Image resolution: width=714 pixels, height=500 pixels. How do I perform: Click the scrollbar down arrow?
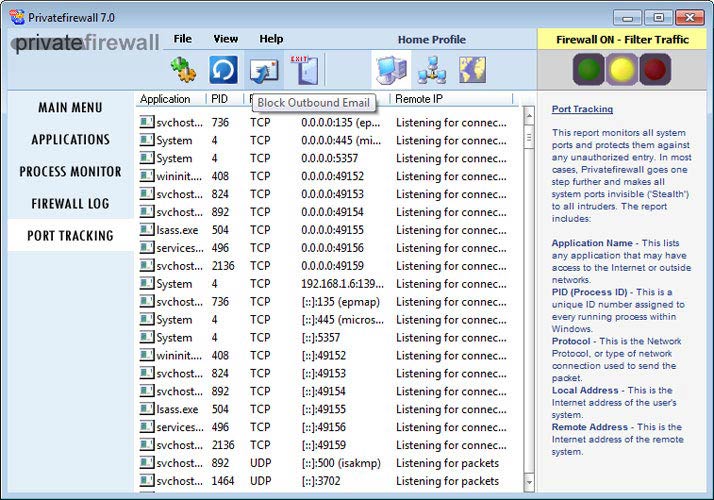coord(529,482)
